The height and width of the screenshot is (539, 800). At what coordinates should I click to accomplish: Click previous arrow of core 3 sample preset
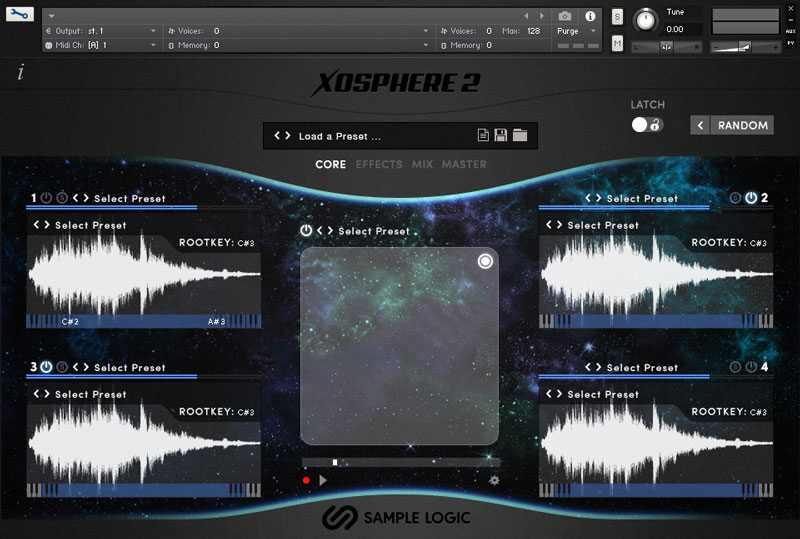tap(37, 394)
